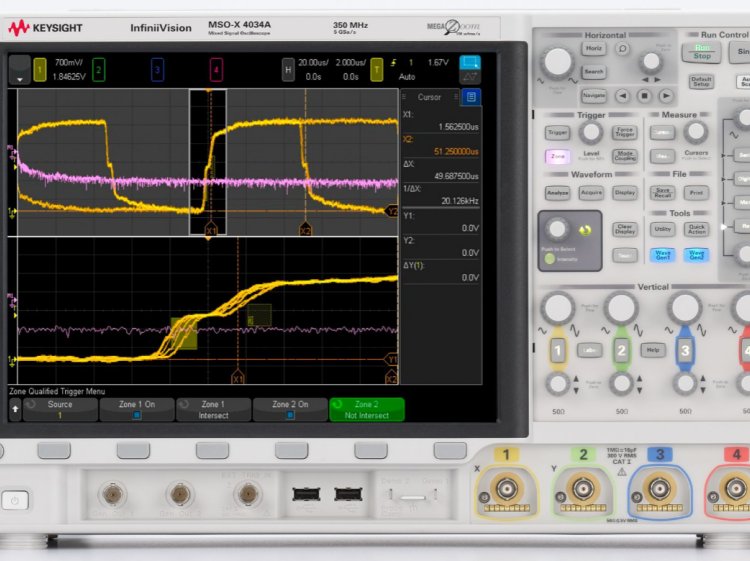Screen dimensions: 750x561
Task: Tap the H horizontal timebase badge
Action: pyautogui.click(x=288, y=70)
